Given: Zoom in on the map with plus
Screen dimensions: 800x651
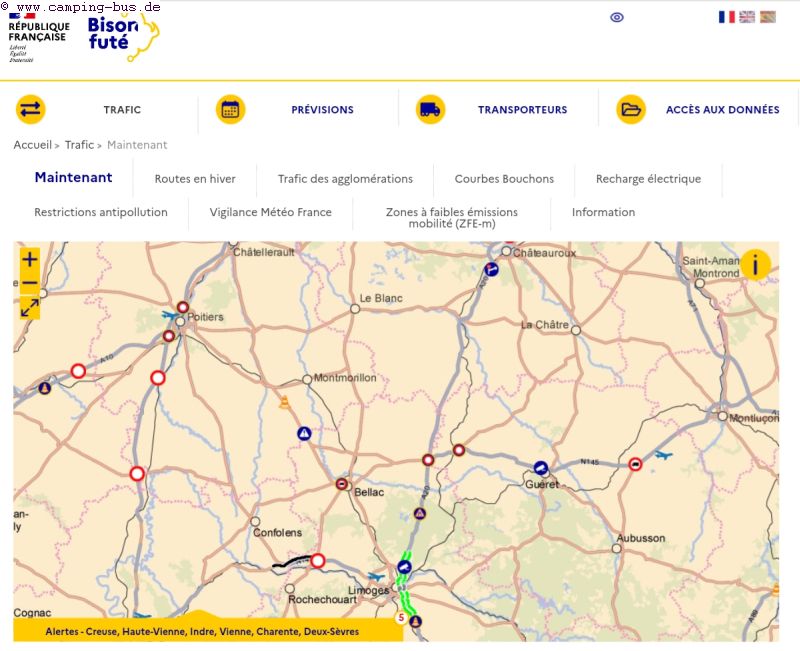Looking at the screenshot, I should tap(30, 260).
